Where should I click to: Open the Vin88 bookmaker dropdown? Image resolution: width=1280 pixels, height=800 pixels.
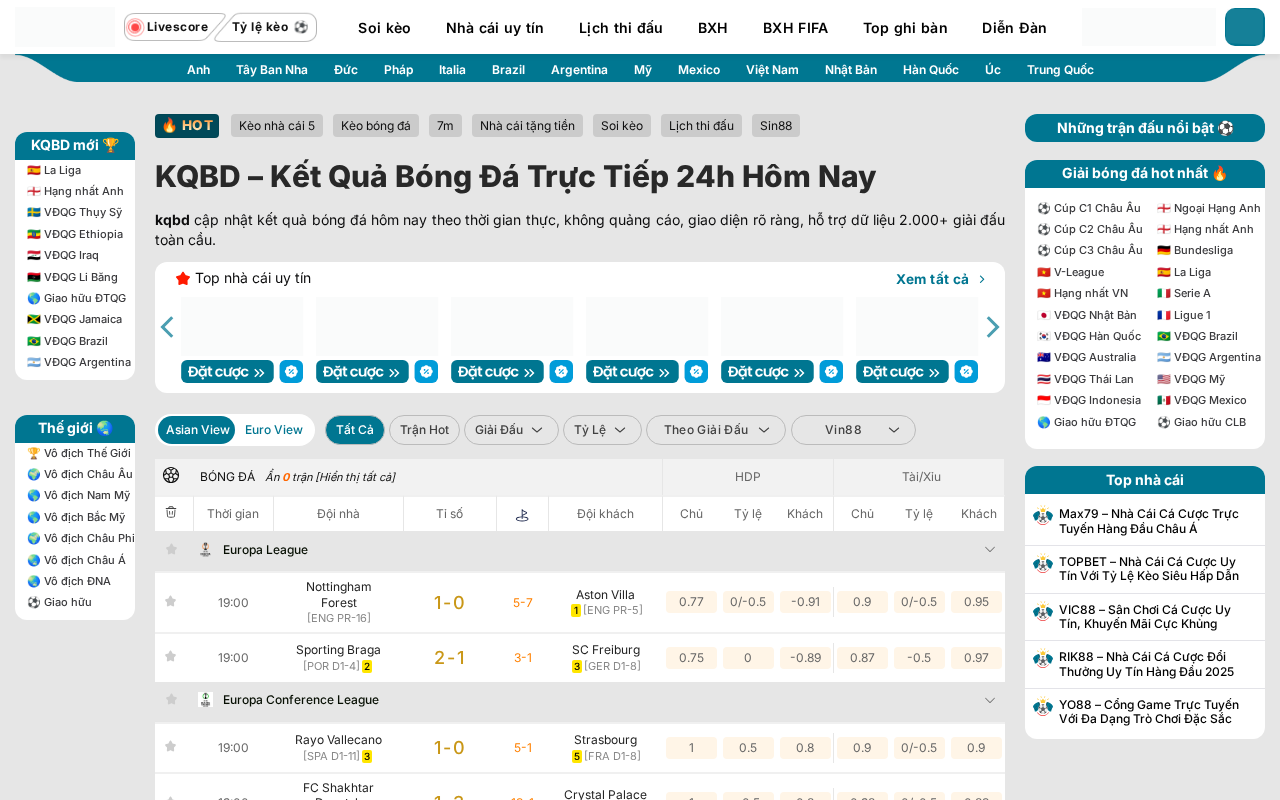(x=853, y=430)
